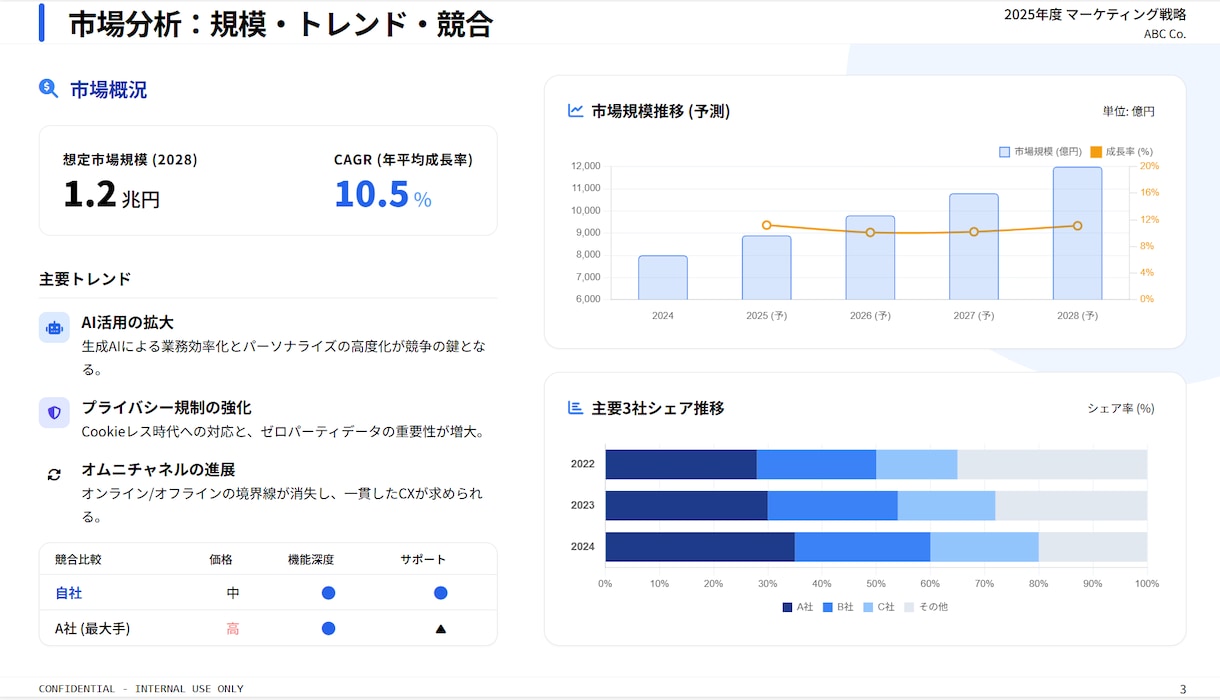Screen dimensions: 1220x700
Task: Click the A社 segment of the 2024 bar
Action: [700, 547]
